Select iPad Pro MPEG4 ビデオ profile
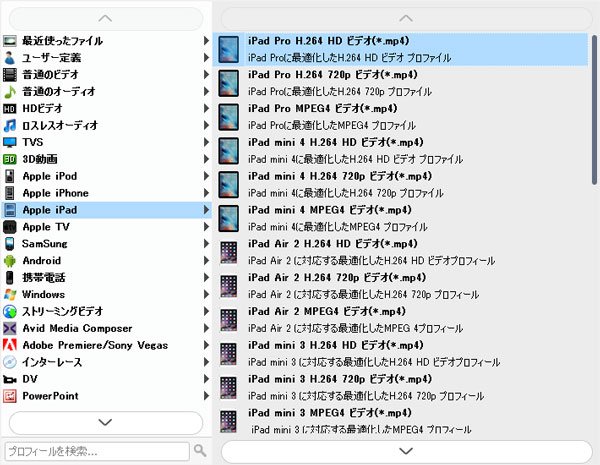600x465 pixels. click(x=400, y=117)
